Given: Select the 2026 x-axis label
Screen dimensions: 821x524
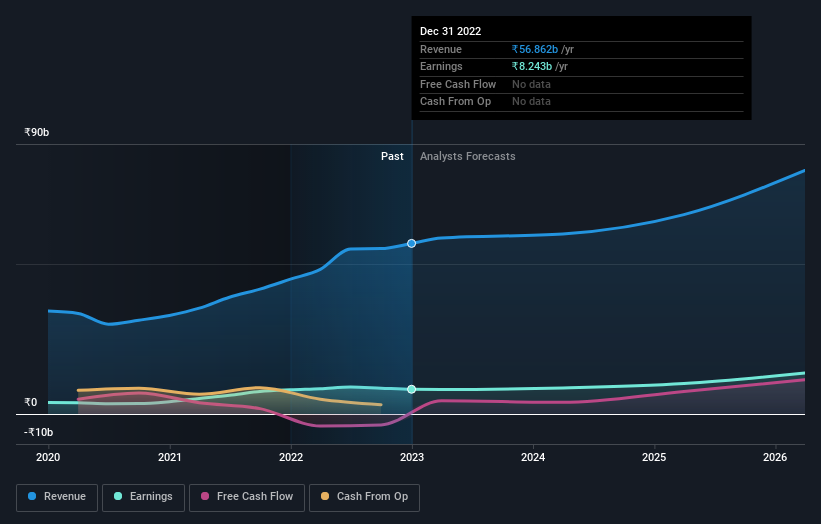Looking at the screenshot, I should click(x=775, y=458).
